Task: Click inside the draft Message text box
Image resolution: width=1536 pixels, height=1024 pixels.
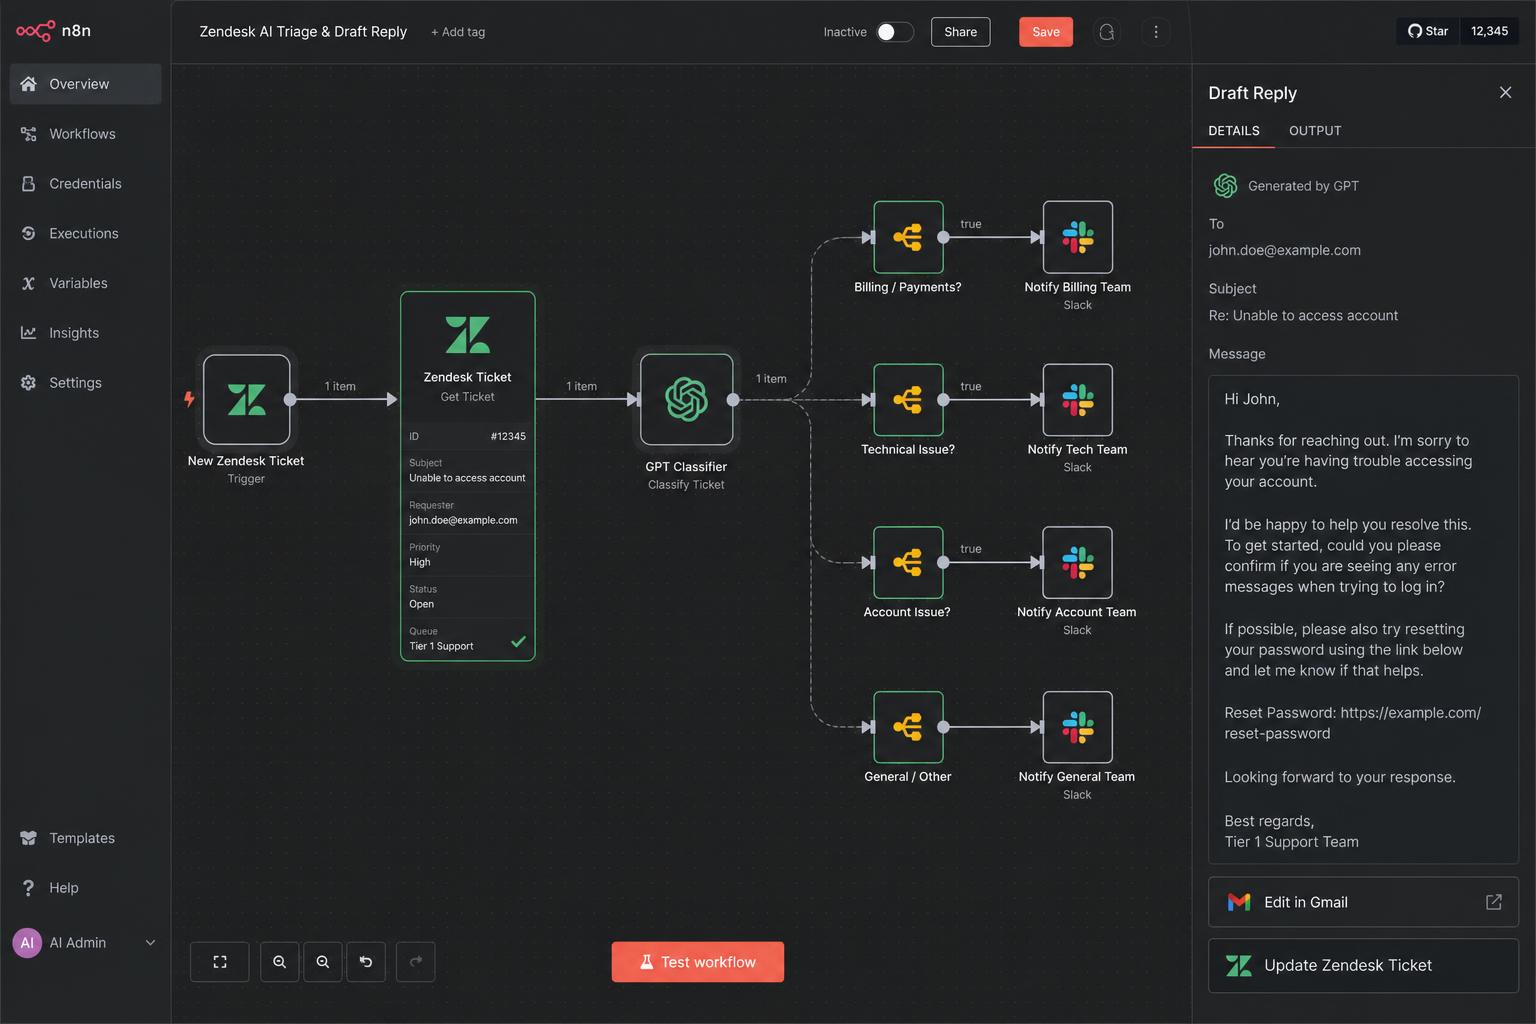Action: coord(1363,619)
